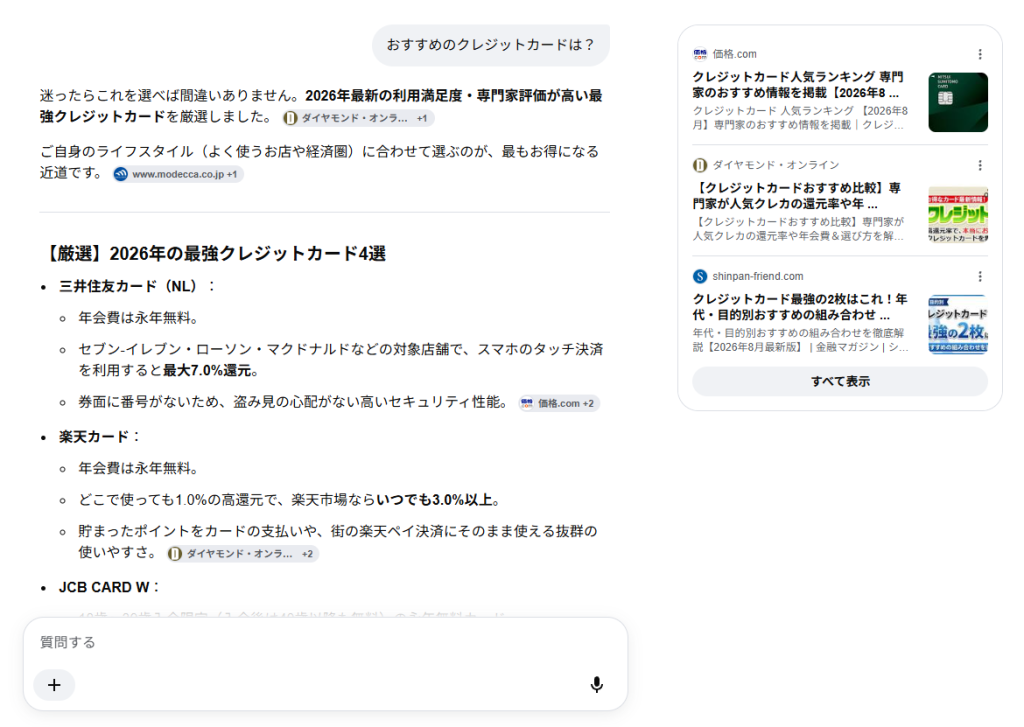Click the おすすめのクレジットカードは？ query bubble

point(490,45)
